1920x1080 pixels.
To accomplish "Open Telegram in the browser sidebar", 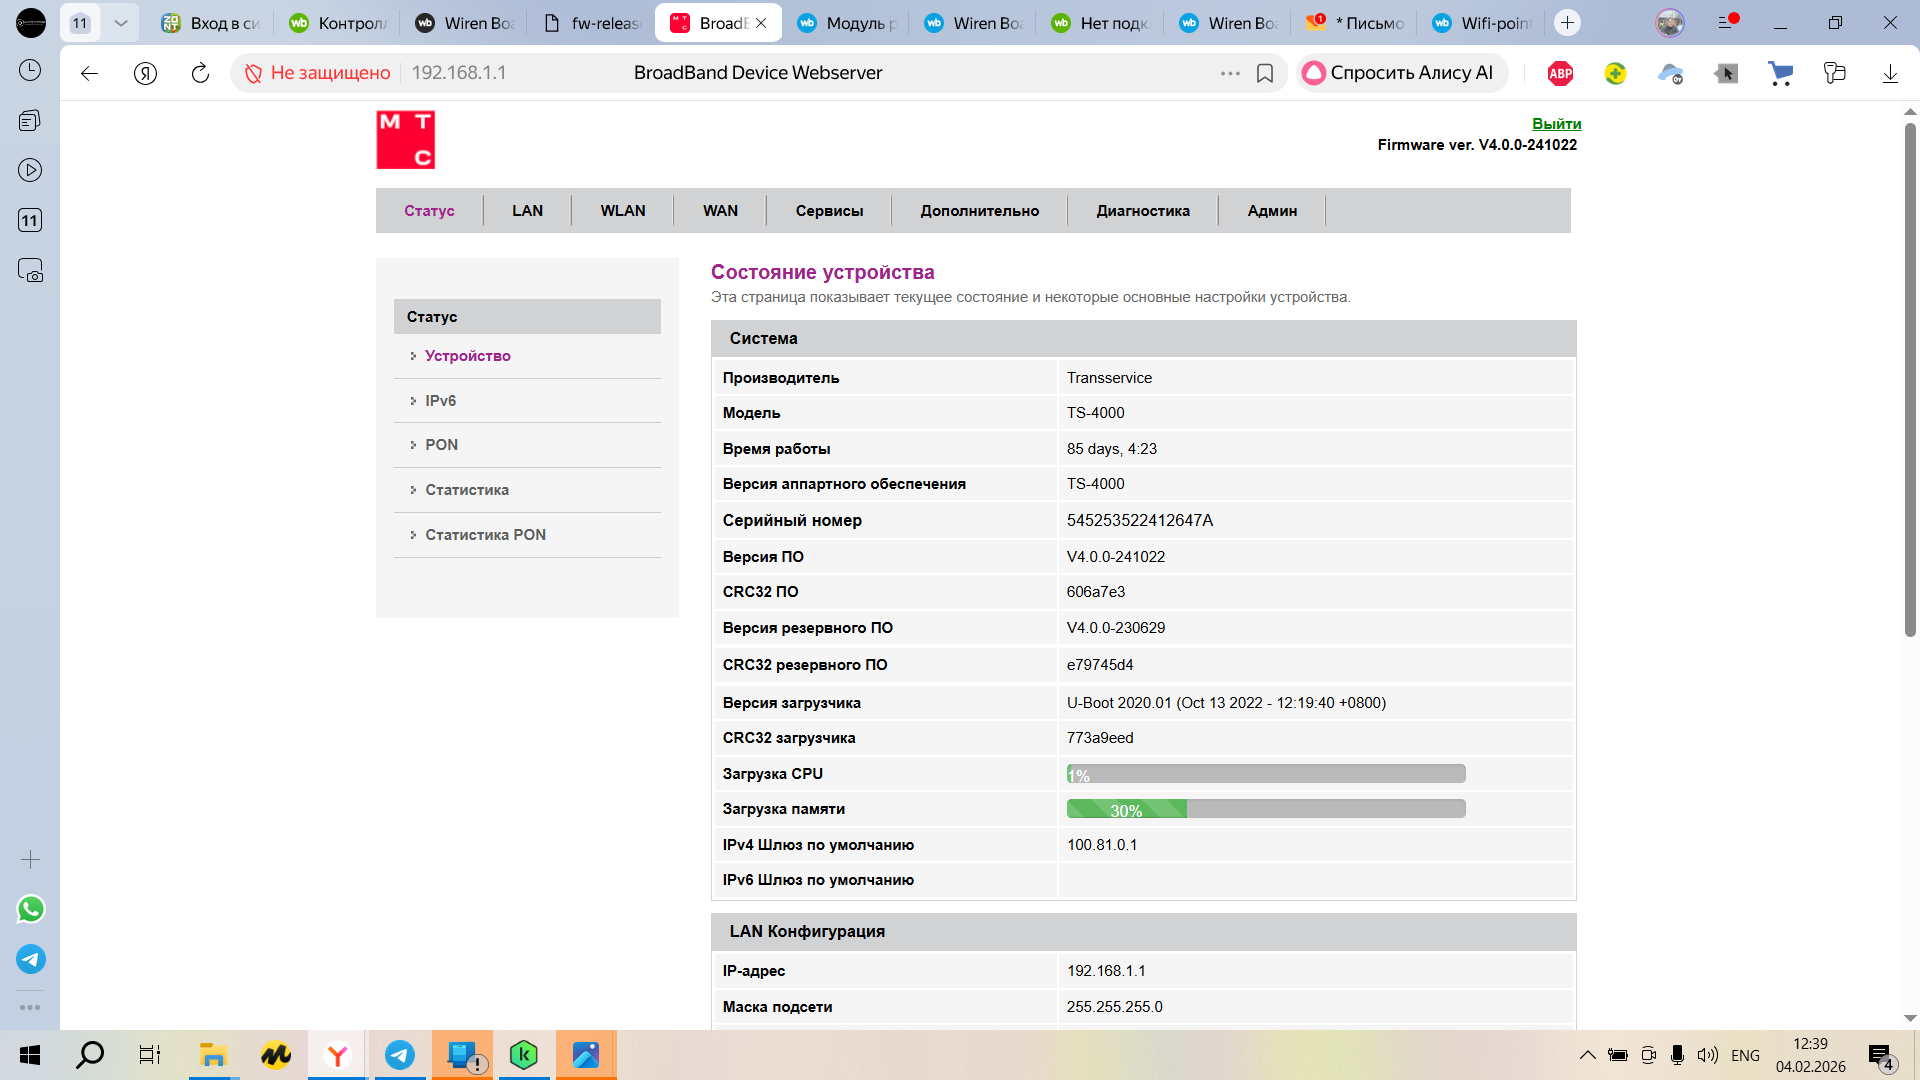I will tap(31, 959).
